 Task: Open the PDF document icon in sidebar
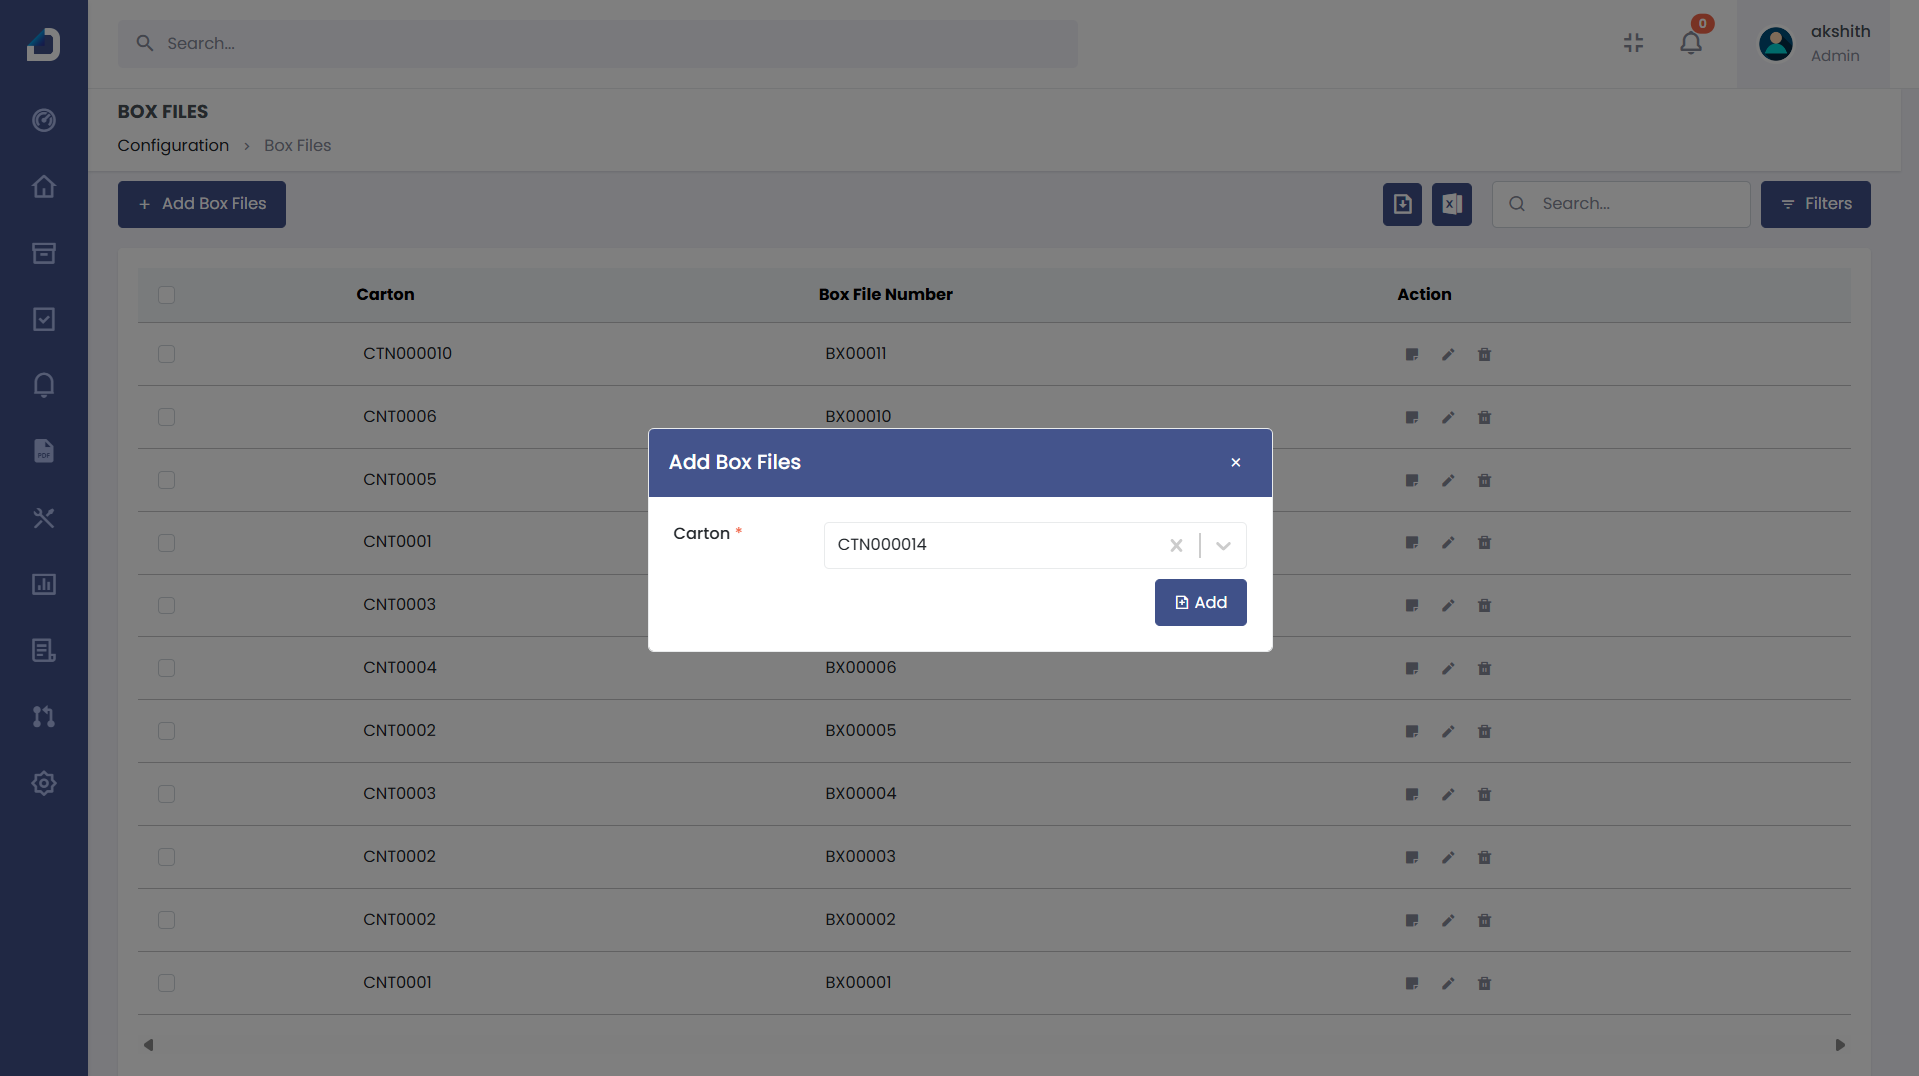[43, 451]
